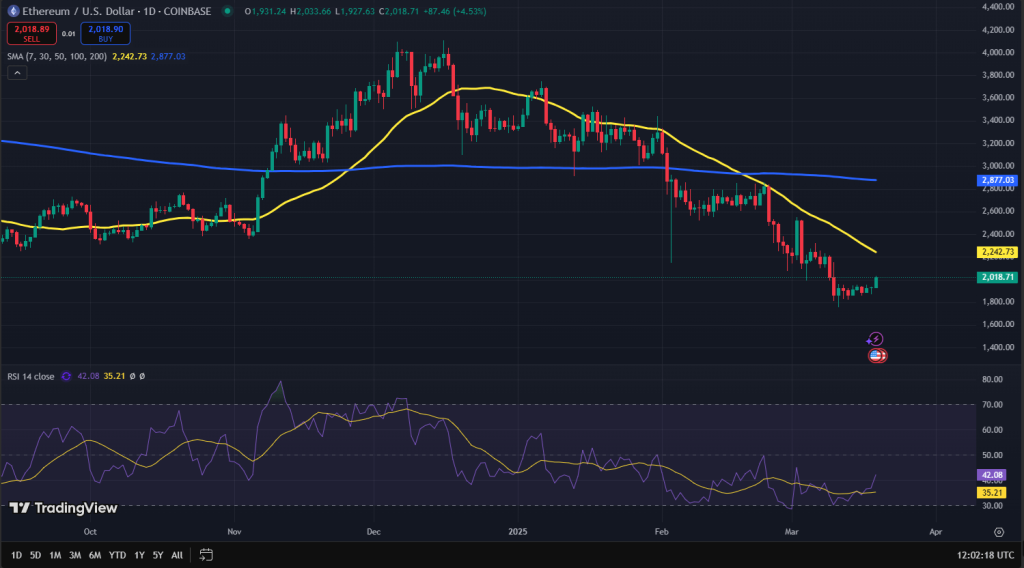
Task: Switch to the 6M time range
Action: tap(95, 555)
